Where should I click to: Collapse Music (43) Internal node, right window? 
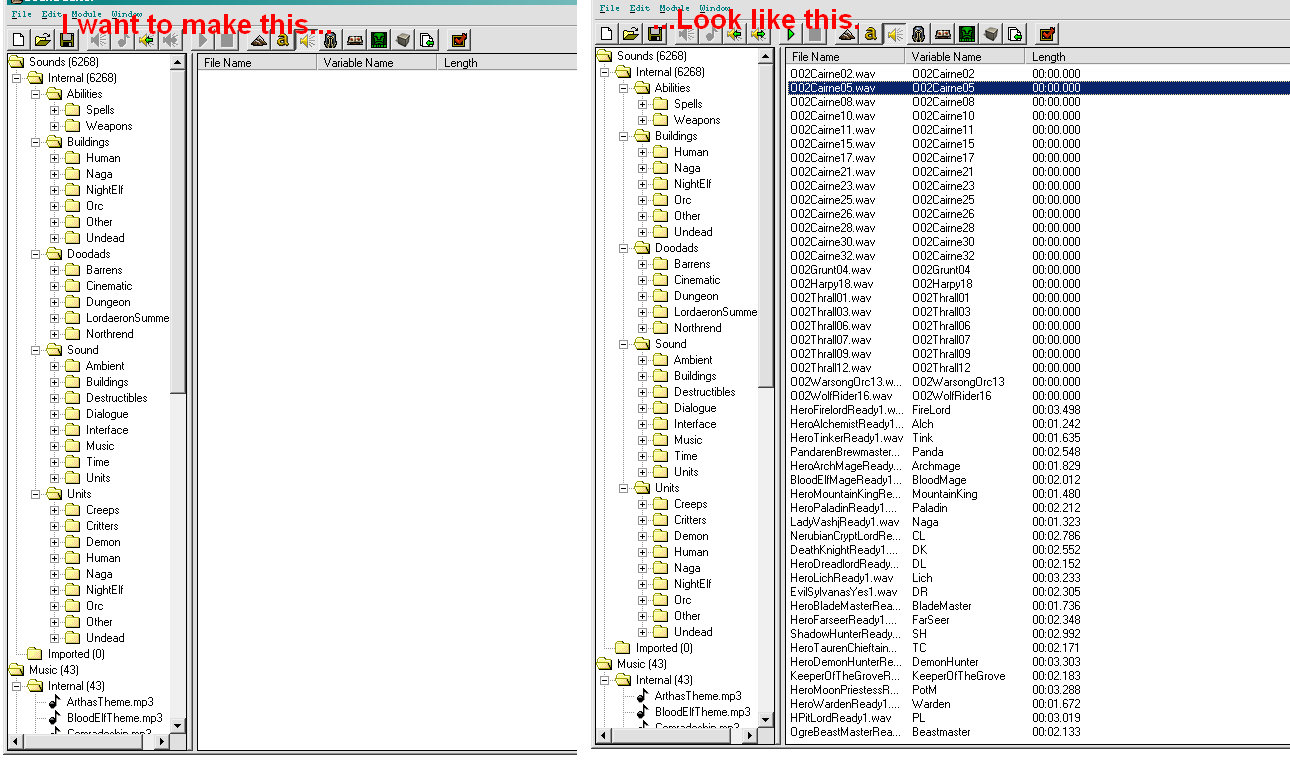pyautogui.click(x=605, y=680)
